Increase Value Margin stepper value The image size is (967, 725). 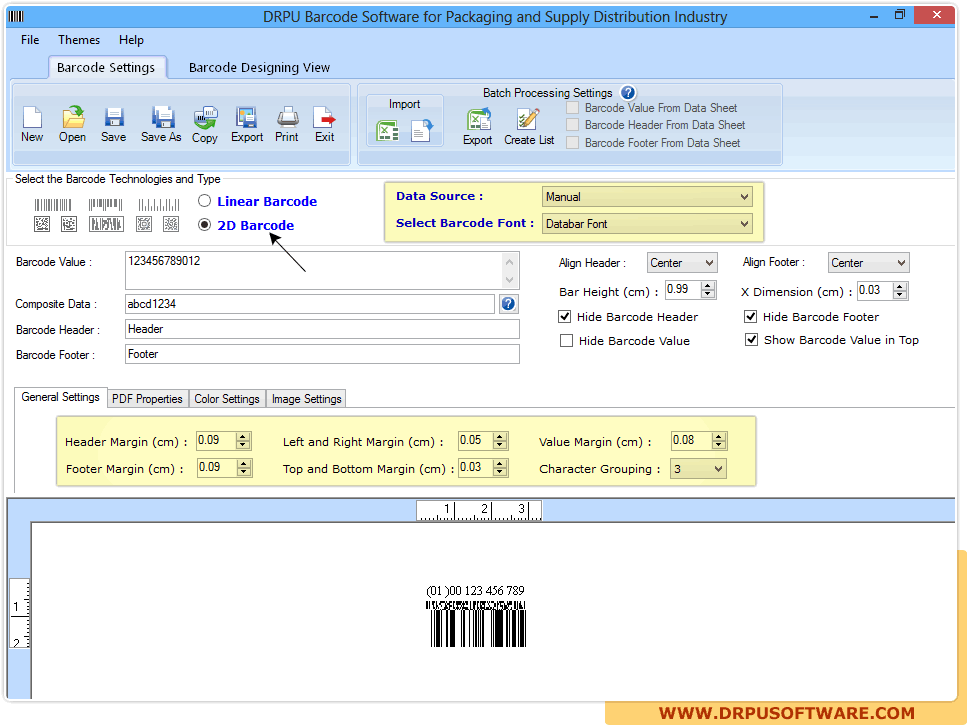coord(718,436)
